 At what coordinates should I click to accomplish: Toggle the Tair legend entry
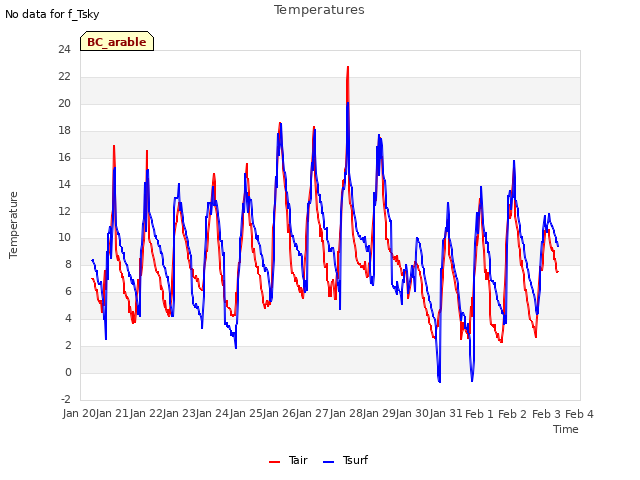[x=288, y=460]
